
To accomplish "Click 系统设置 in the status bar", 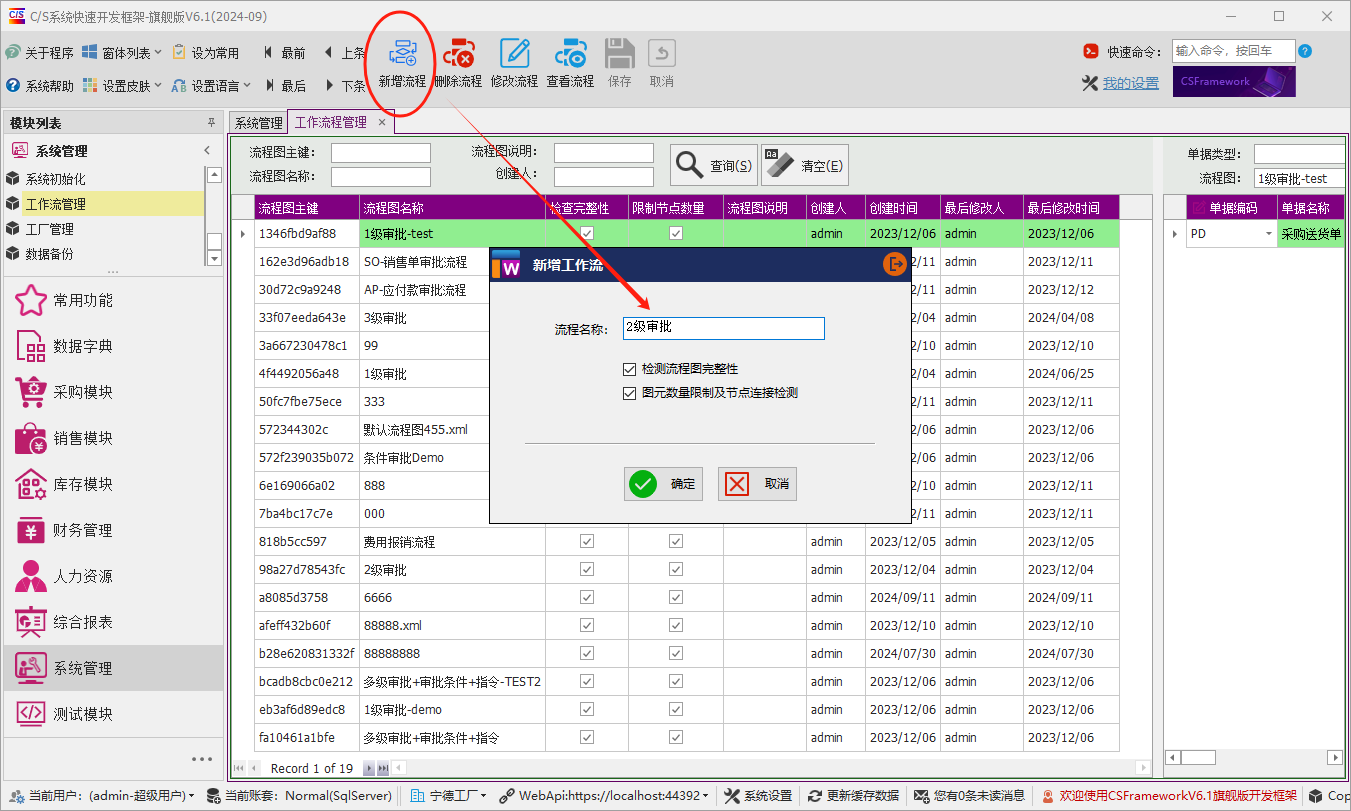I will pyautogui.click(x=758, y=796).
